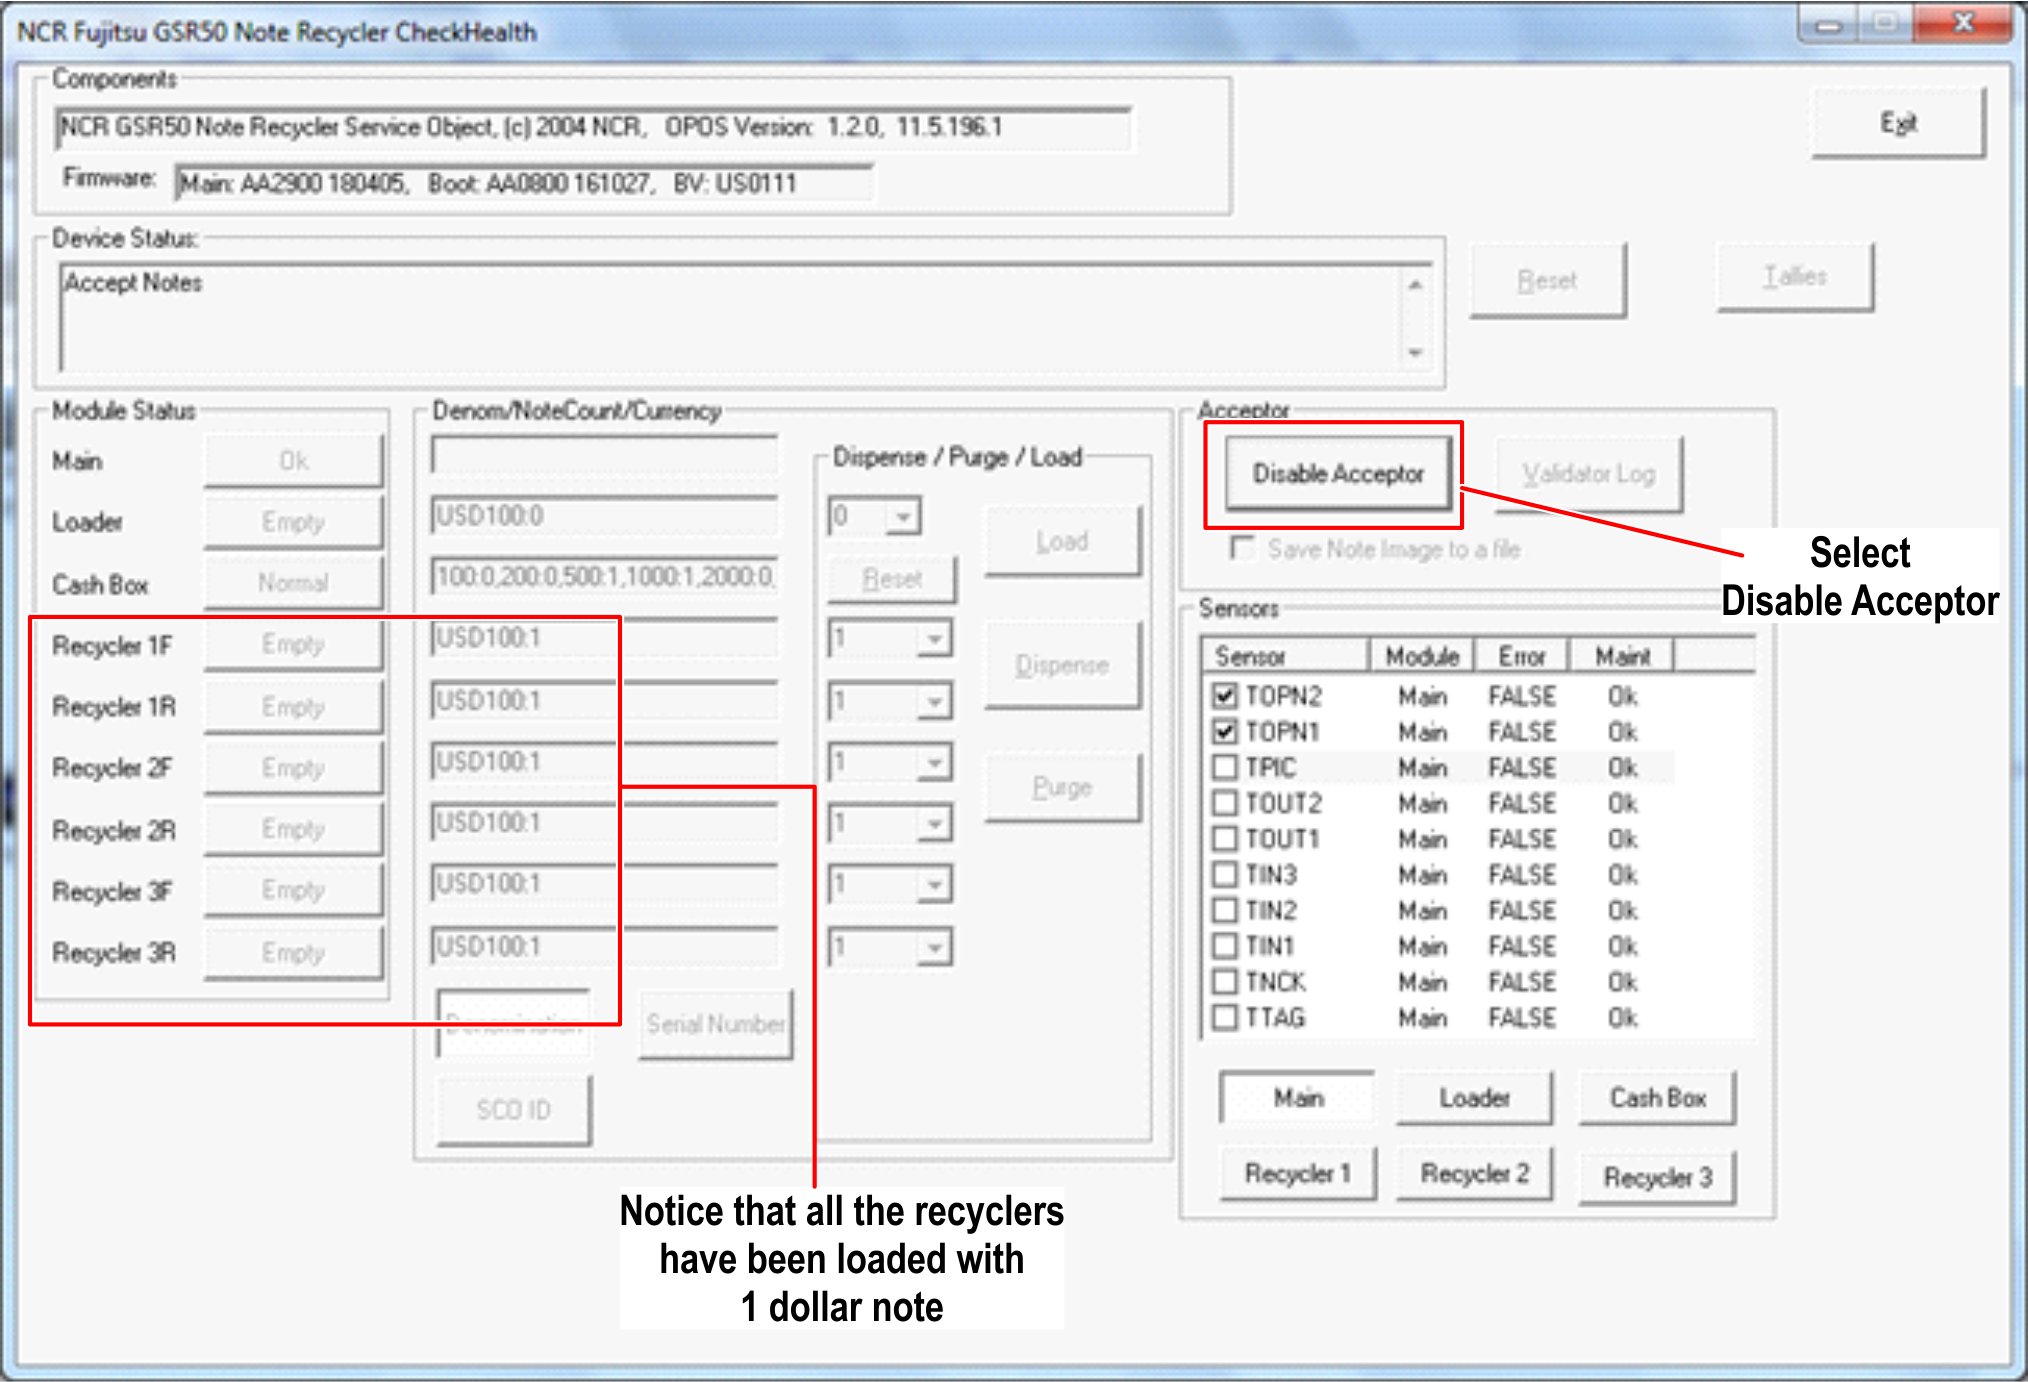Check the TIN3 sensor checkbox

(1224, 874)
